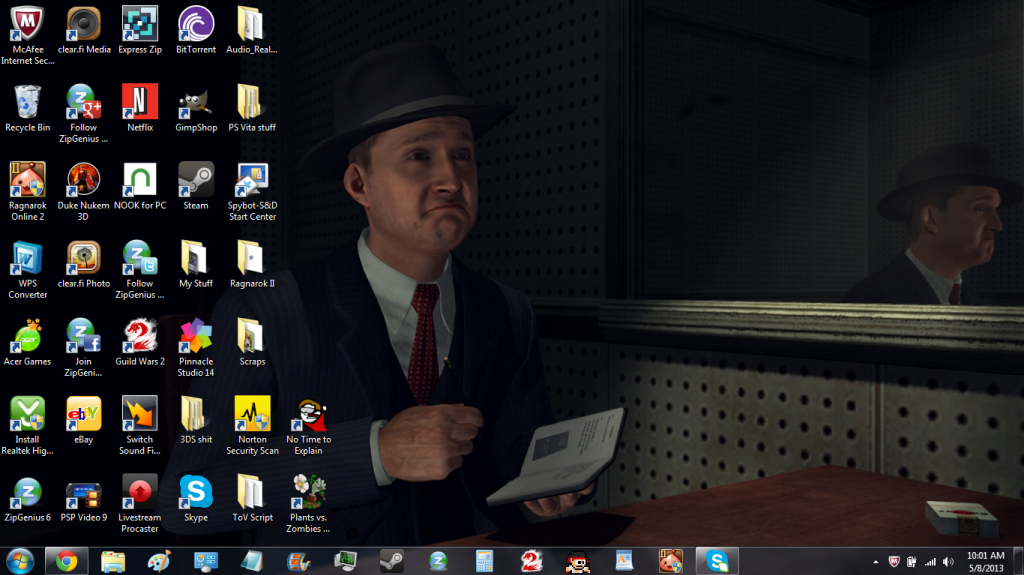The image size is (1024, 575).
Task: Open Windows Explorer from the taskbar
Action: click(113, 561)
